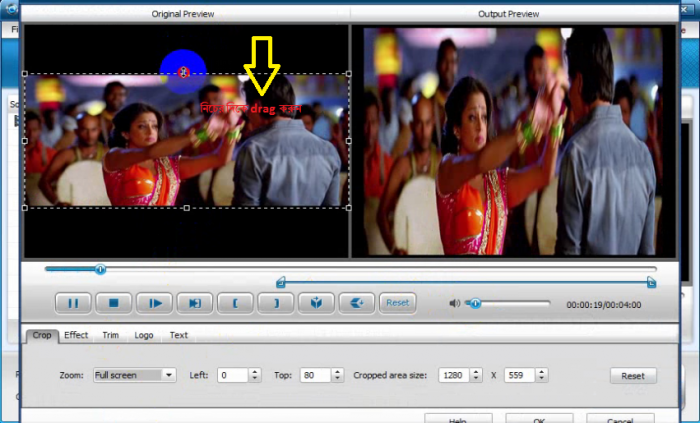Decrease the cropped area width

click(x=476, y=379)
